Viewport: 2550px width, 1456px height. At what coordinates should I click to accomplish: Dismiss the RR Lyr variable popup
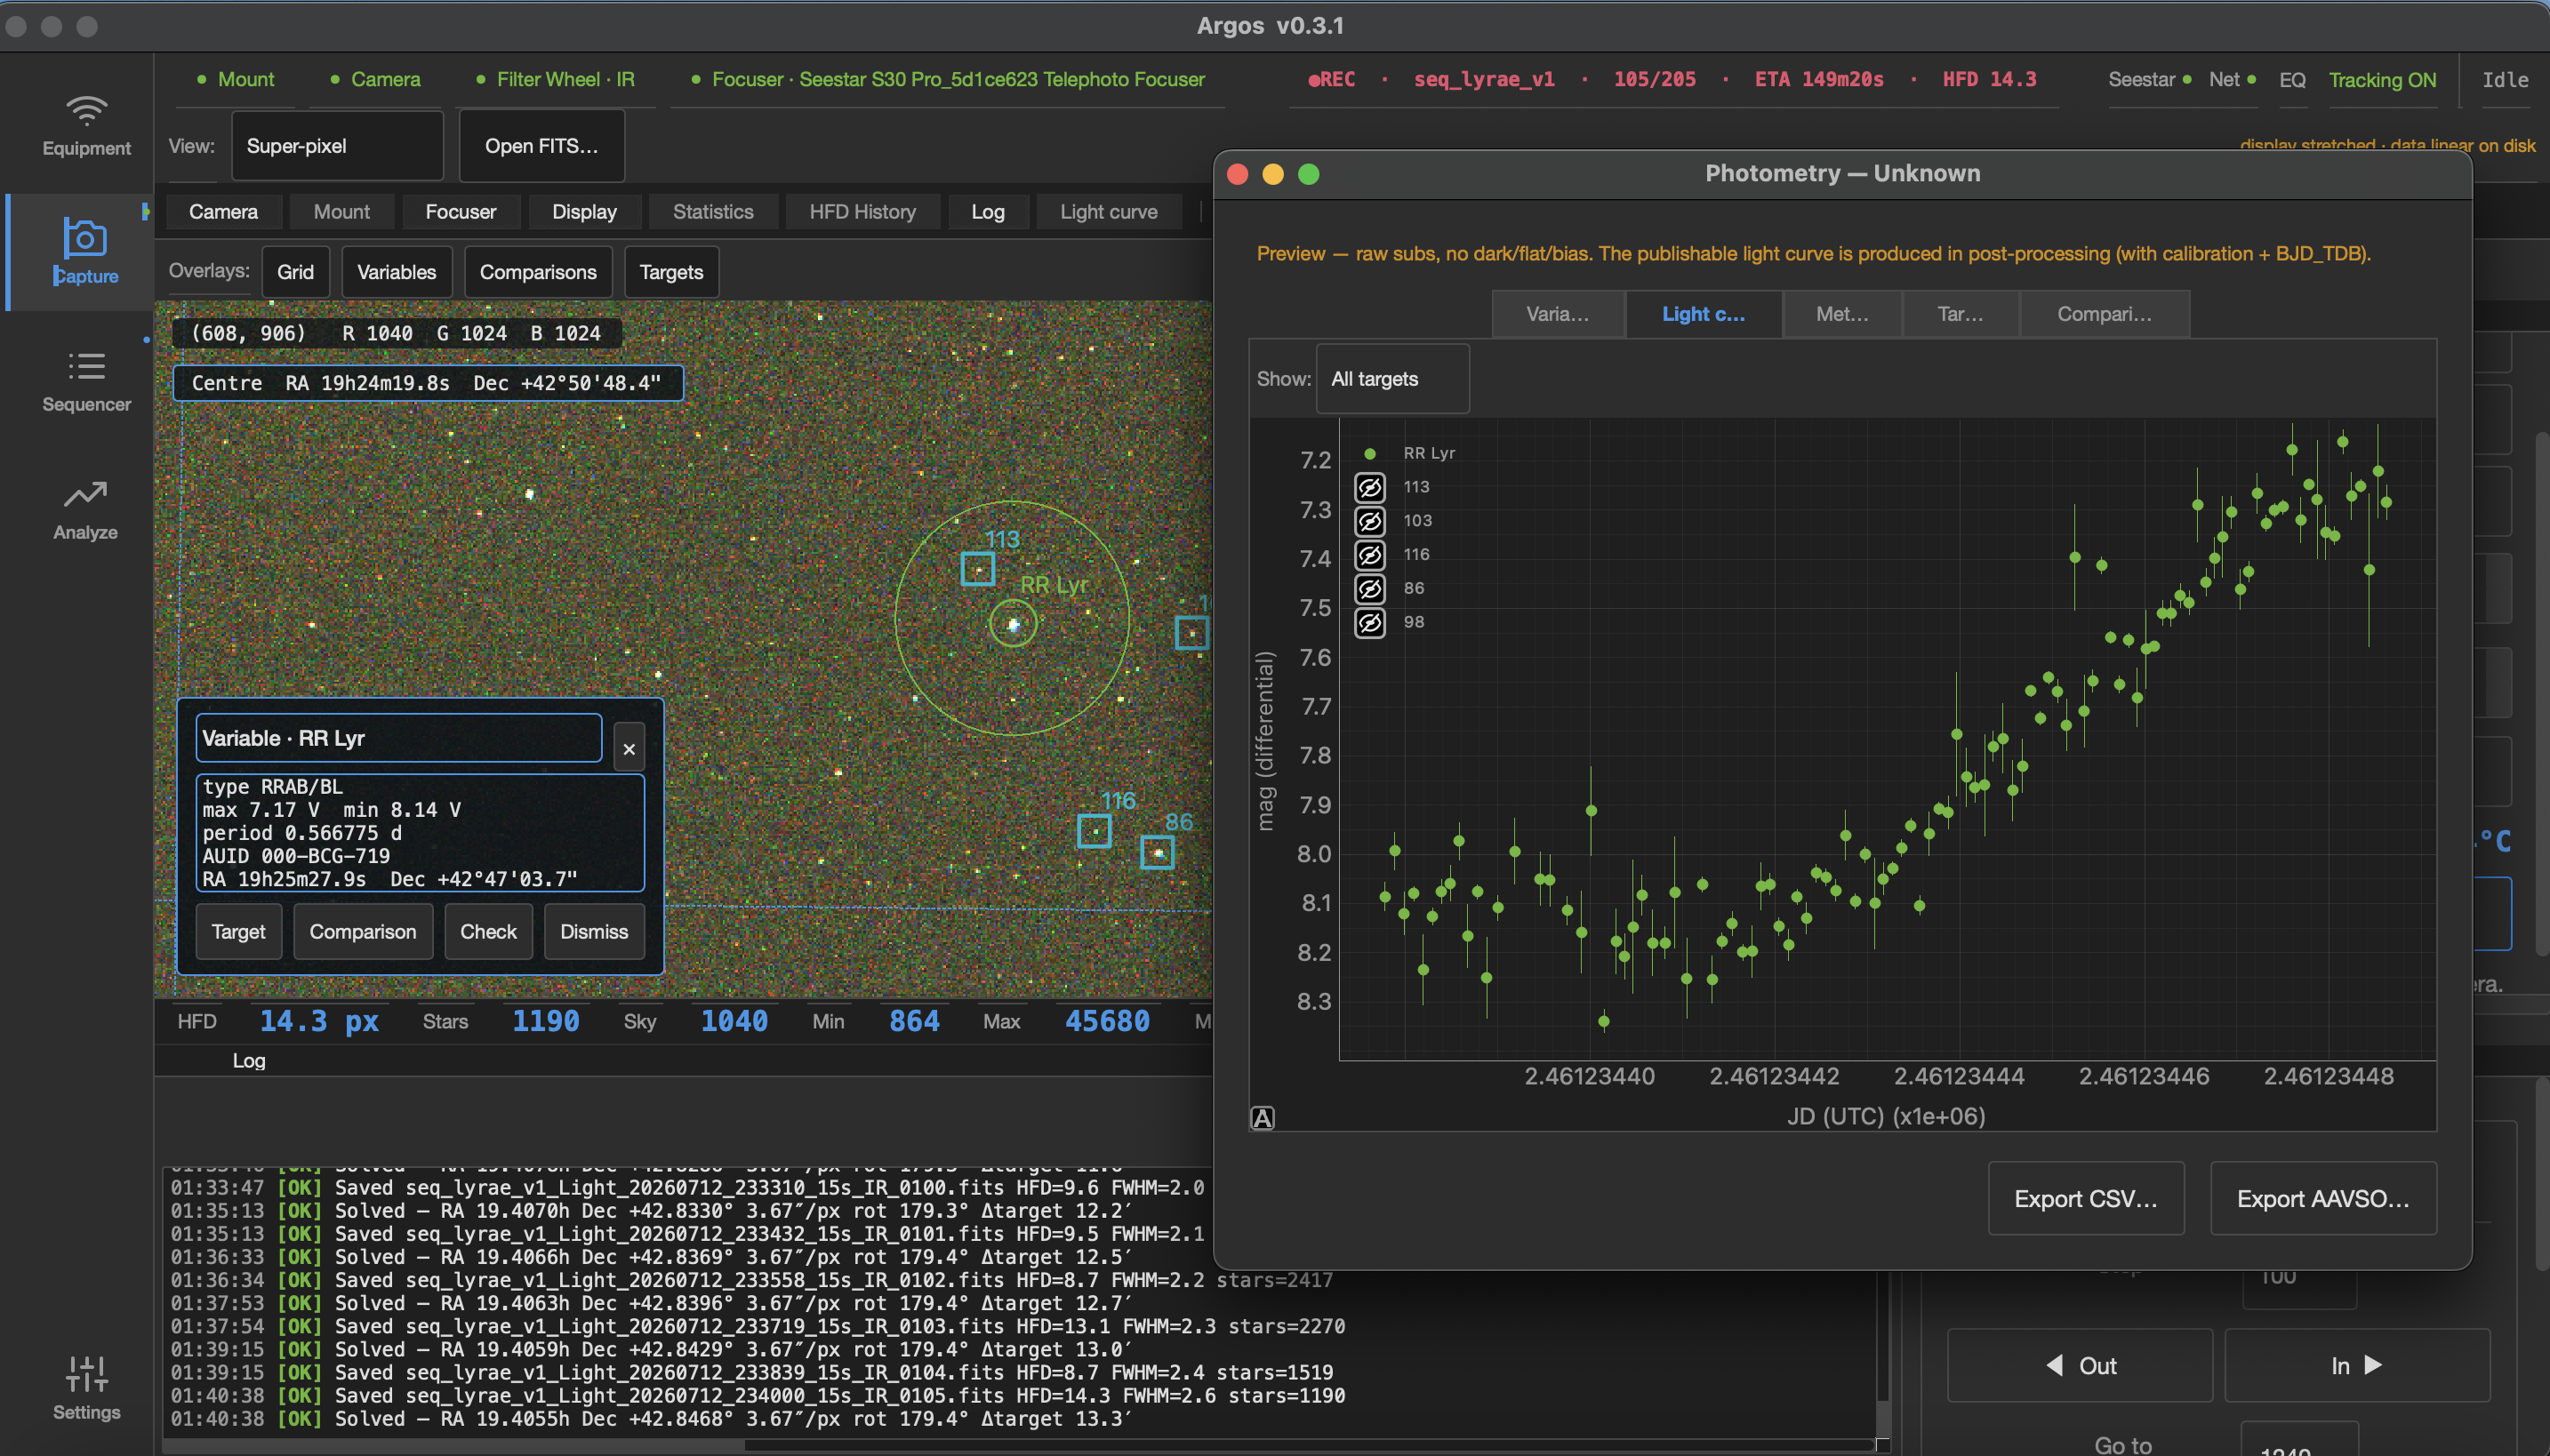pos(594,931)
